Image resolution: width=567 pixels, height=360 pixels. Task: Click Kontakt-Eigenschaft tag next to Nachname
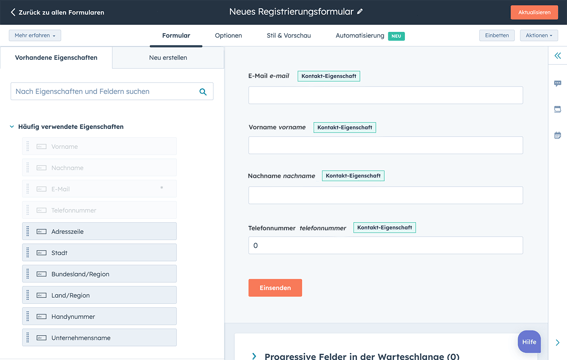(x=353, y=176)
